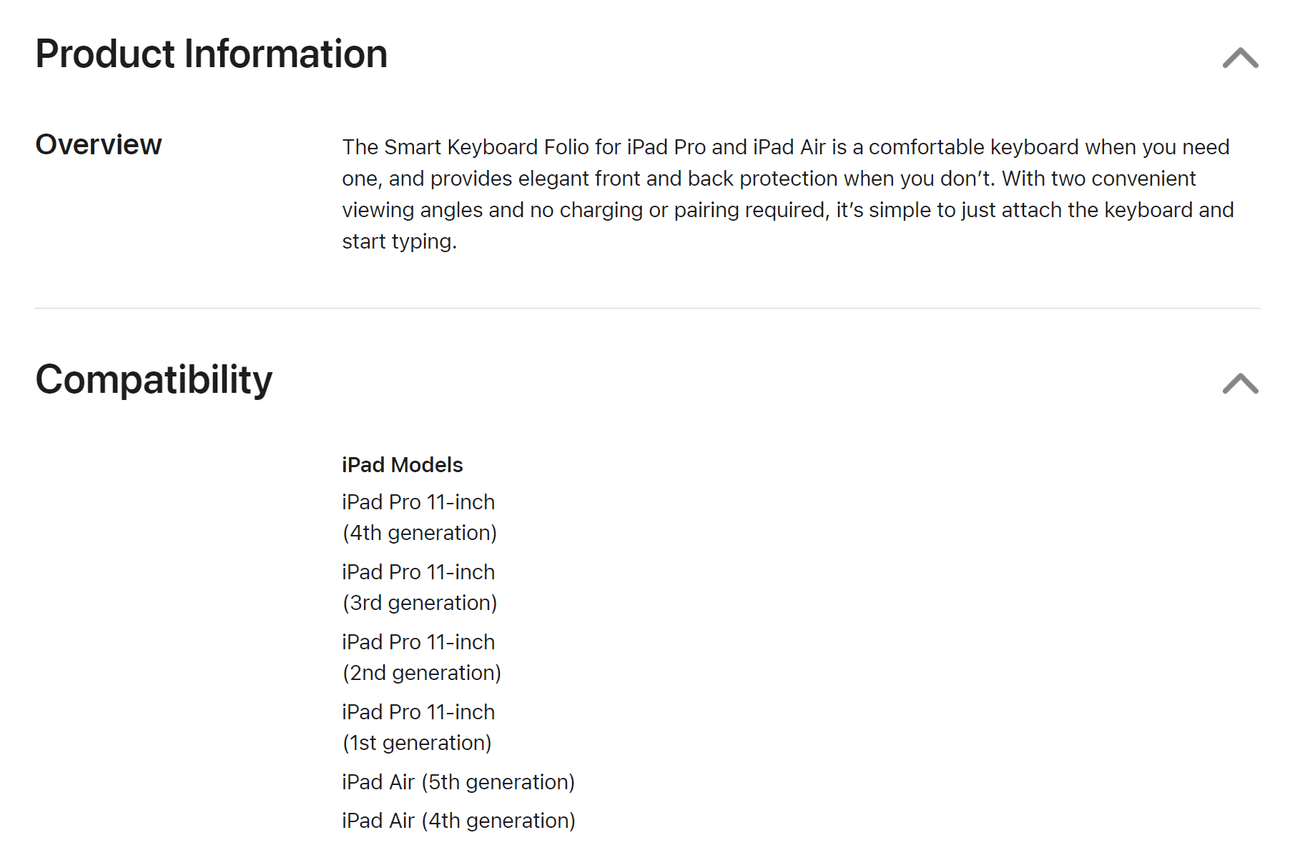This screenshot has width=1300, height=860.
Task: Select iPad Pro 11-inch (2nd generation)
Action: [420, 657]
